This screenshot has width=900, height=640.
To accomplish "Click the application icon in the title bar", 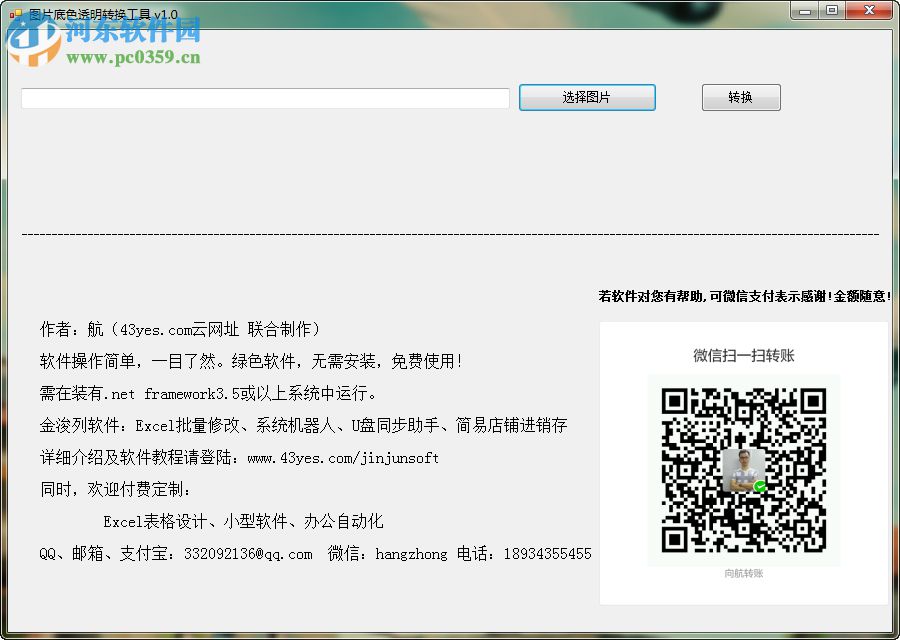I will [x=16, y=10].
